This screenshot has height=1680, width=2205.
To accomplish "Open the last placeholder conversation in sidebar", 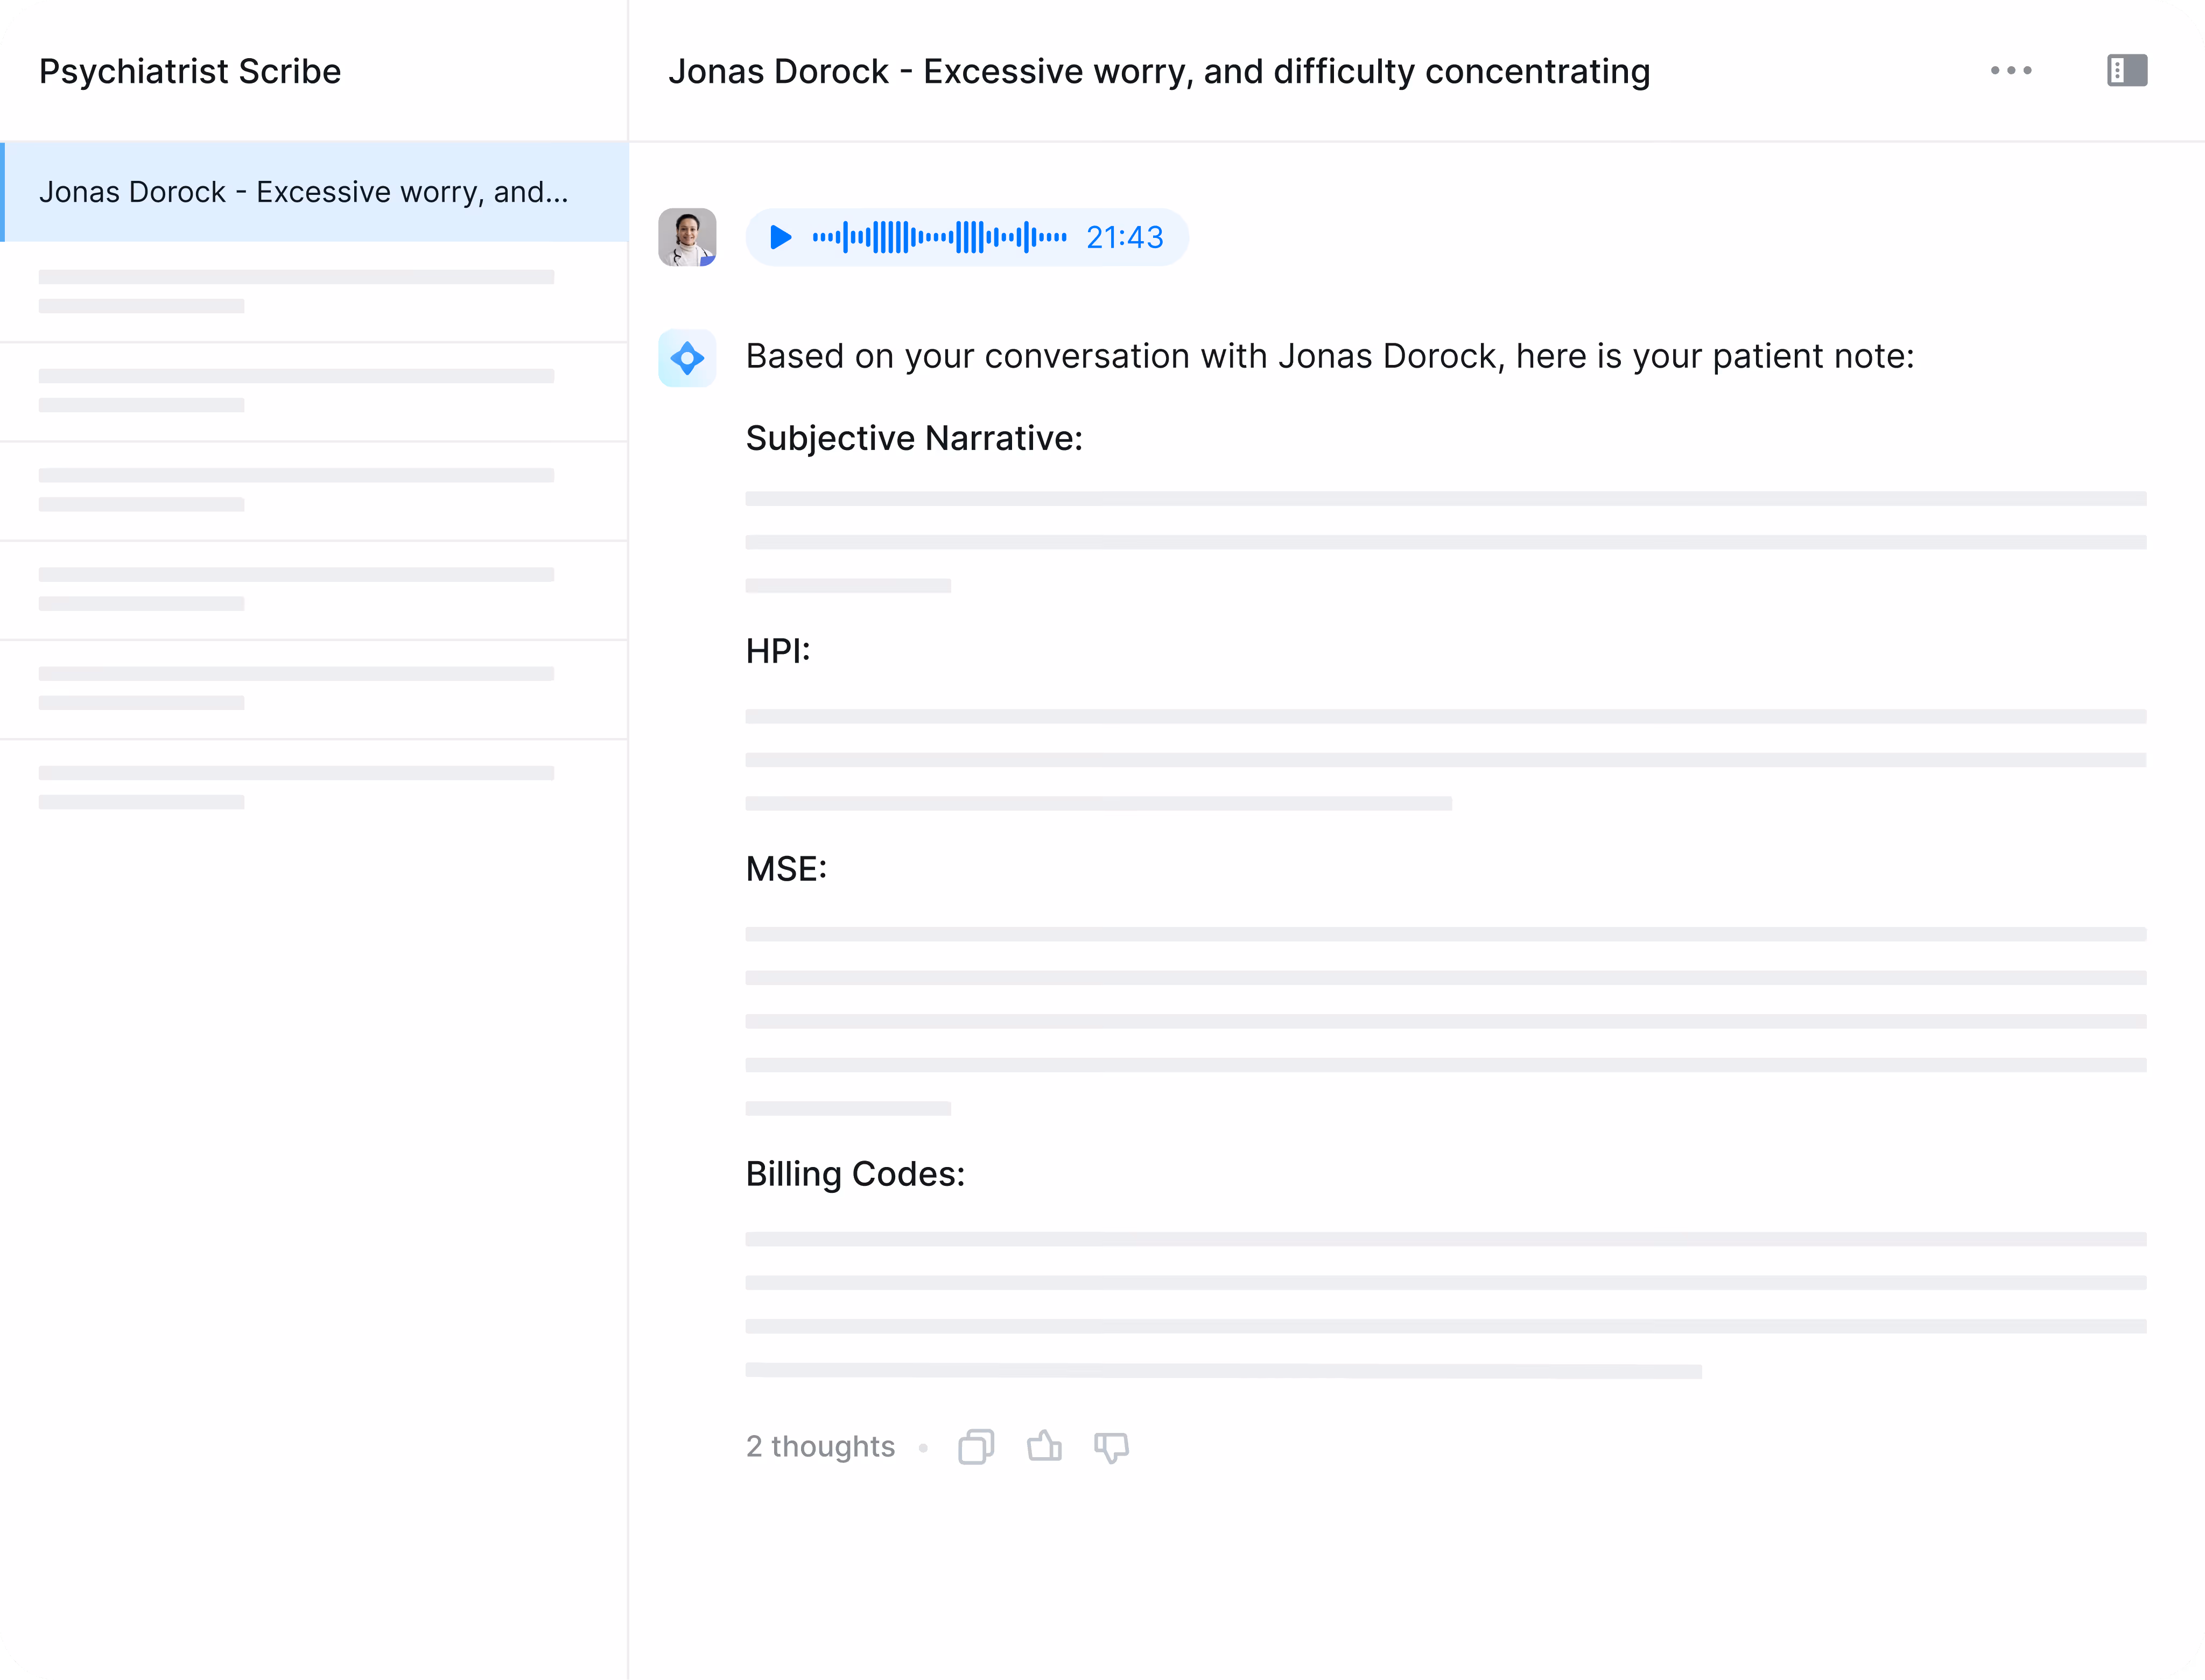I will pyautogui.click(x=296, y=788).
